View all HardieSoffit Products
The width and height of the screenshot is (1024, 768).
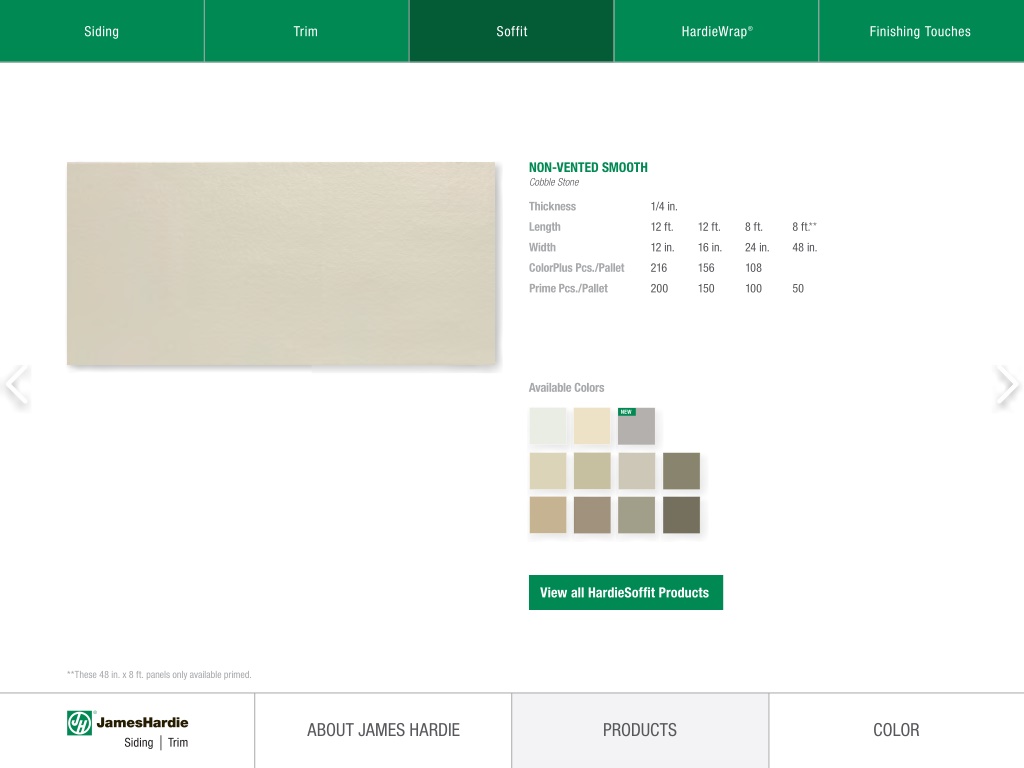point(626,592)
